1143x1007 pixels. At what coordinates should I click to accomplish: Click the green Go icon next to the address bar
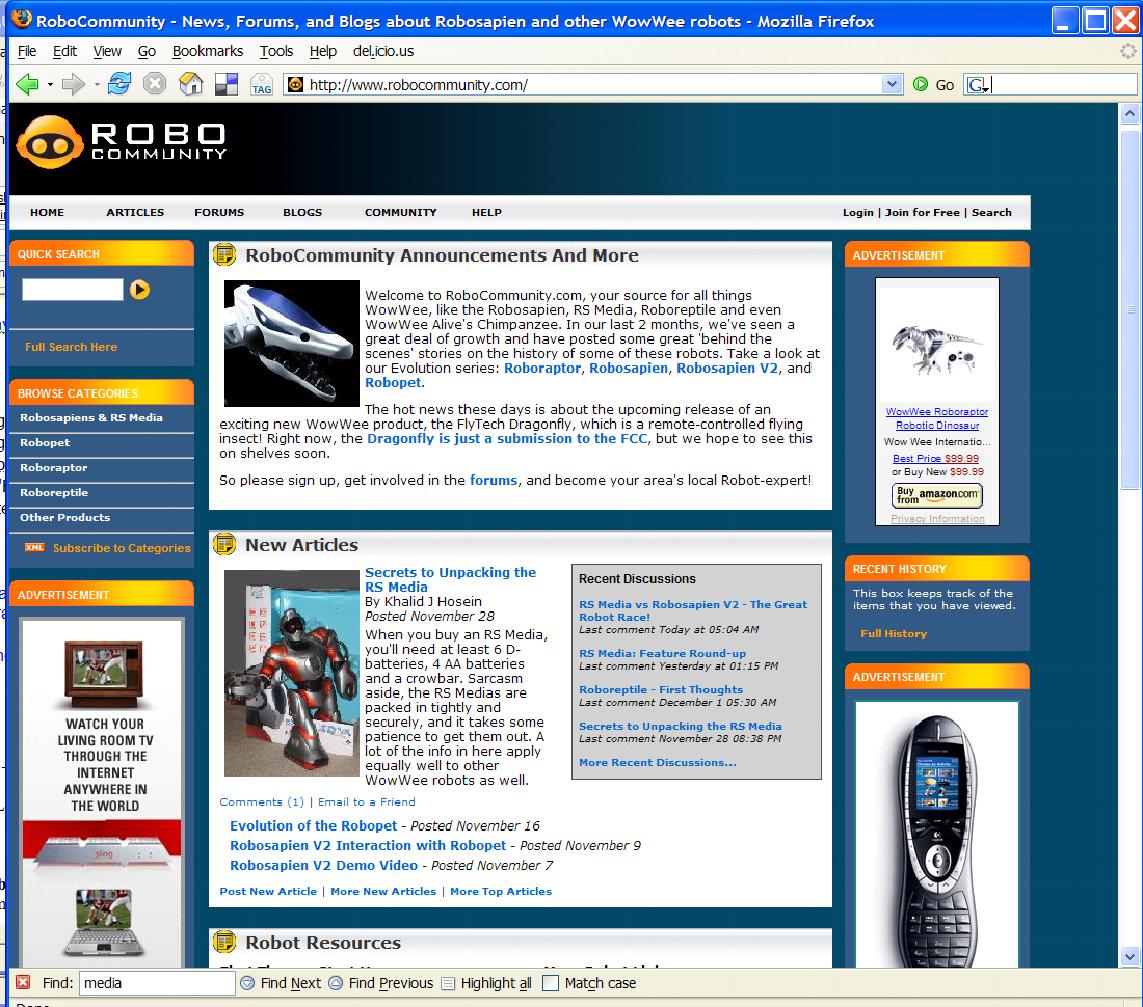pyautogui.click(x=920, y=85)
